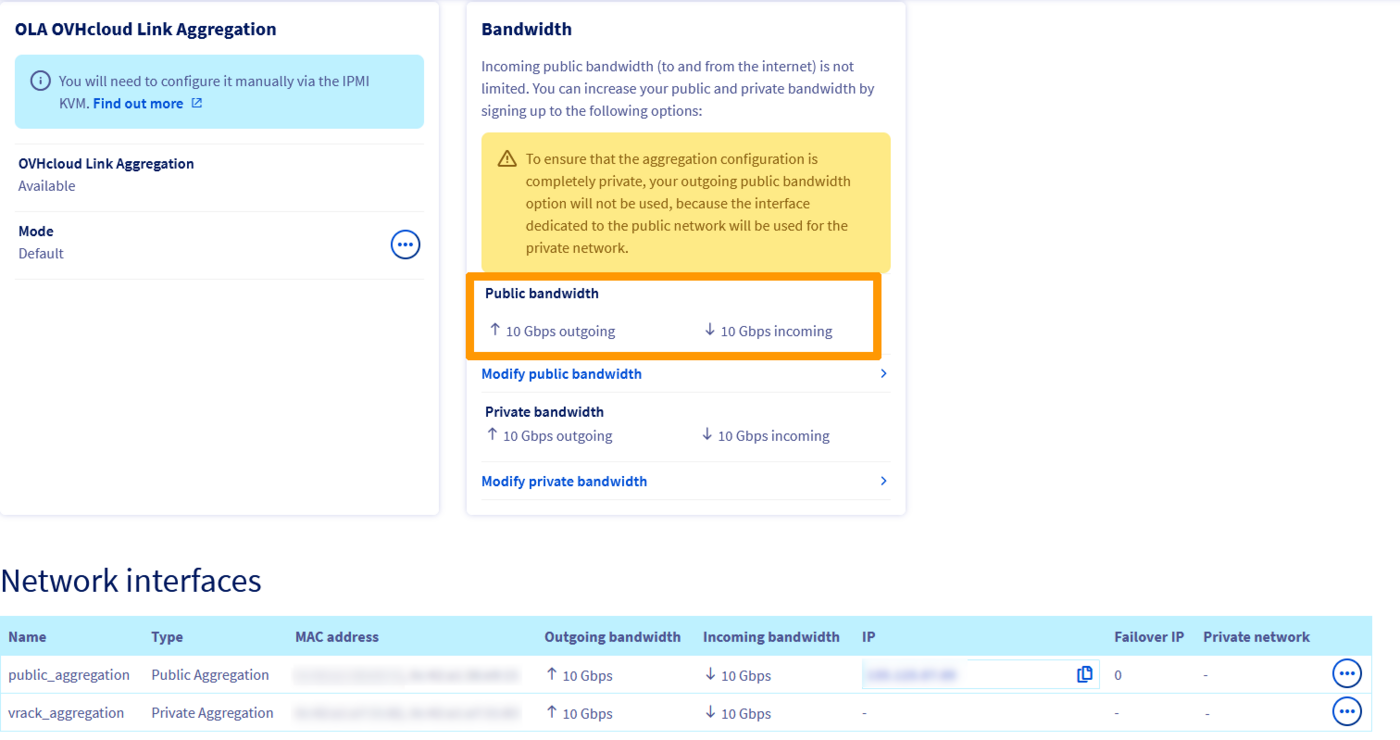The height and width of the screenshot is (740, 1400).
Task: Open the Find out more link
Action: (138, 103)
